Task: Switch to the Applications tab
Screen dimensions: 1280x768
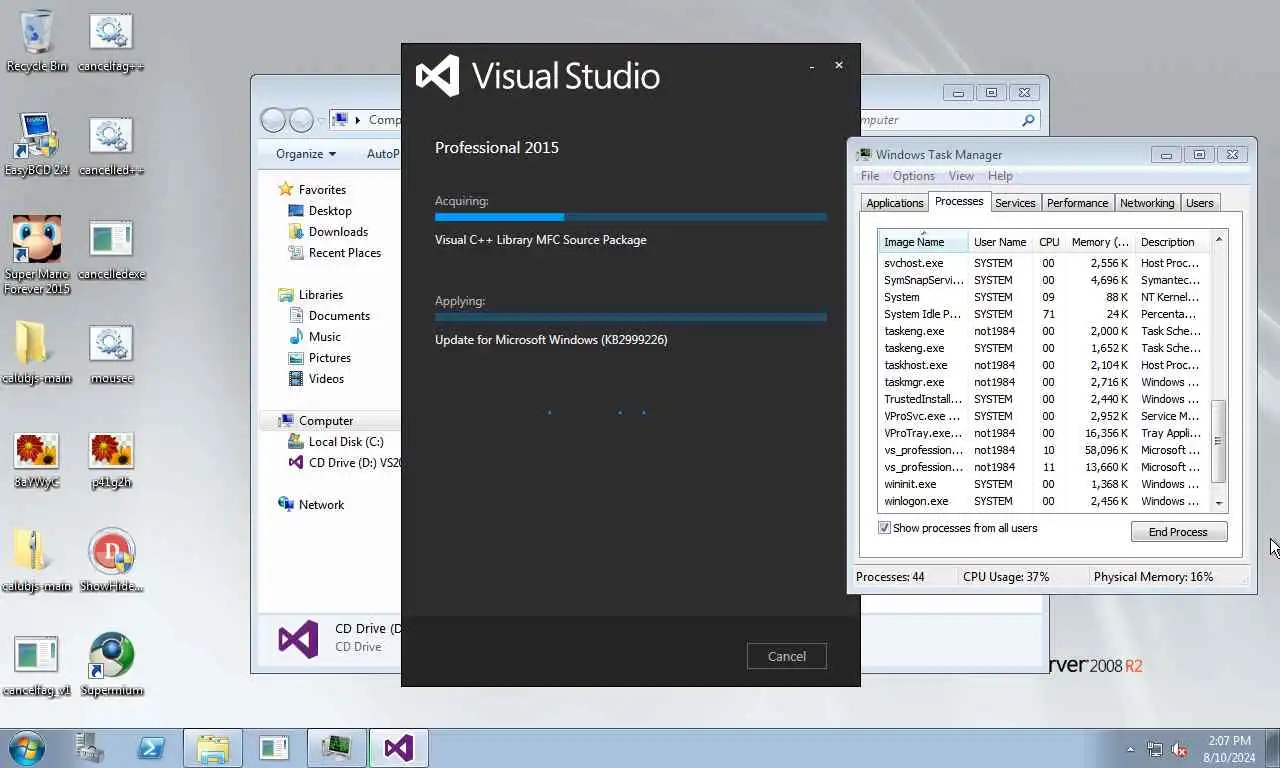Action: (895, 203)
